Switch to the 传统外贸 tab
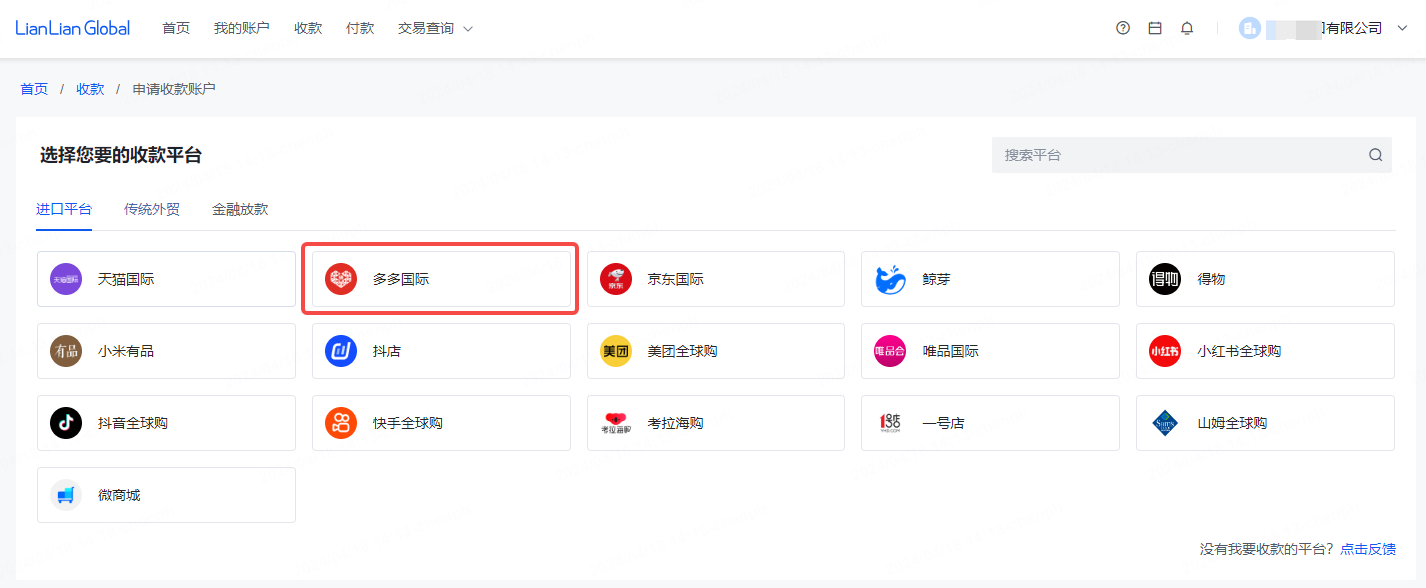 (x=152, y=210)
